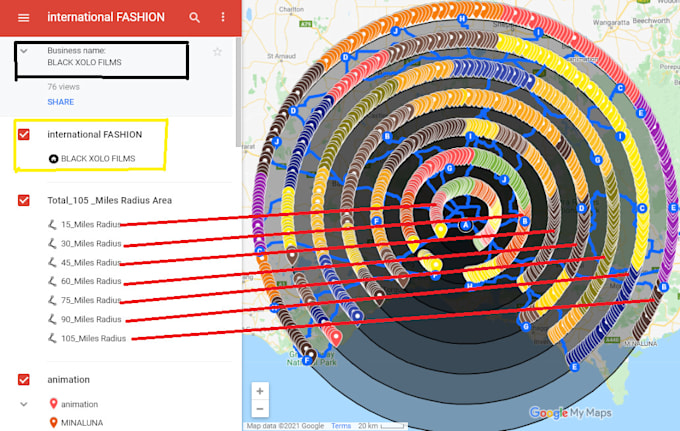Viewport: 680px width, 431px height.
Task: Click the yellow pin near map center
Action: coord(441,230)
